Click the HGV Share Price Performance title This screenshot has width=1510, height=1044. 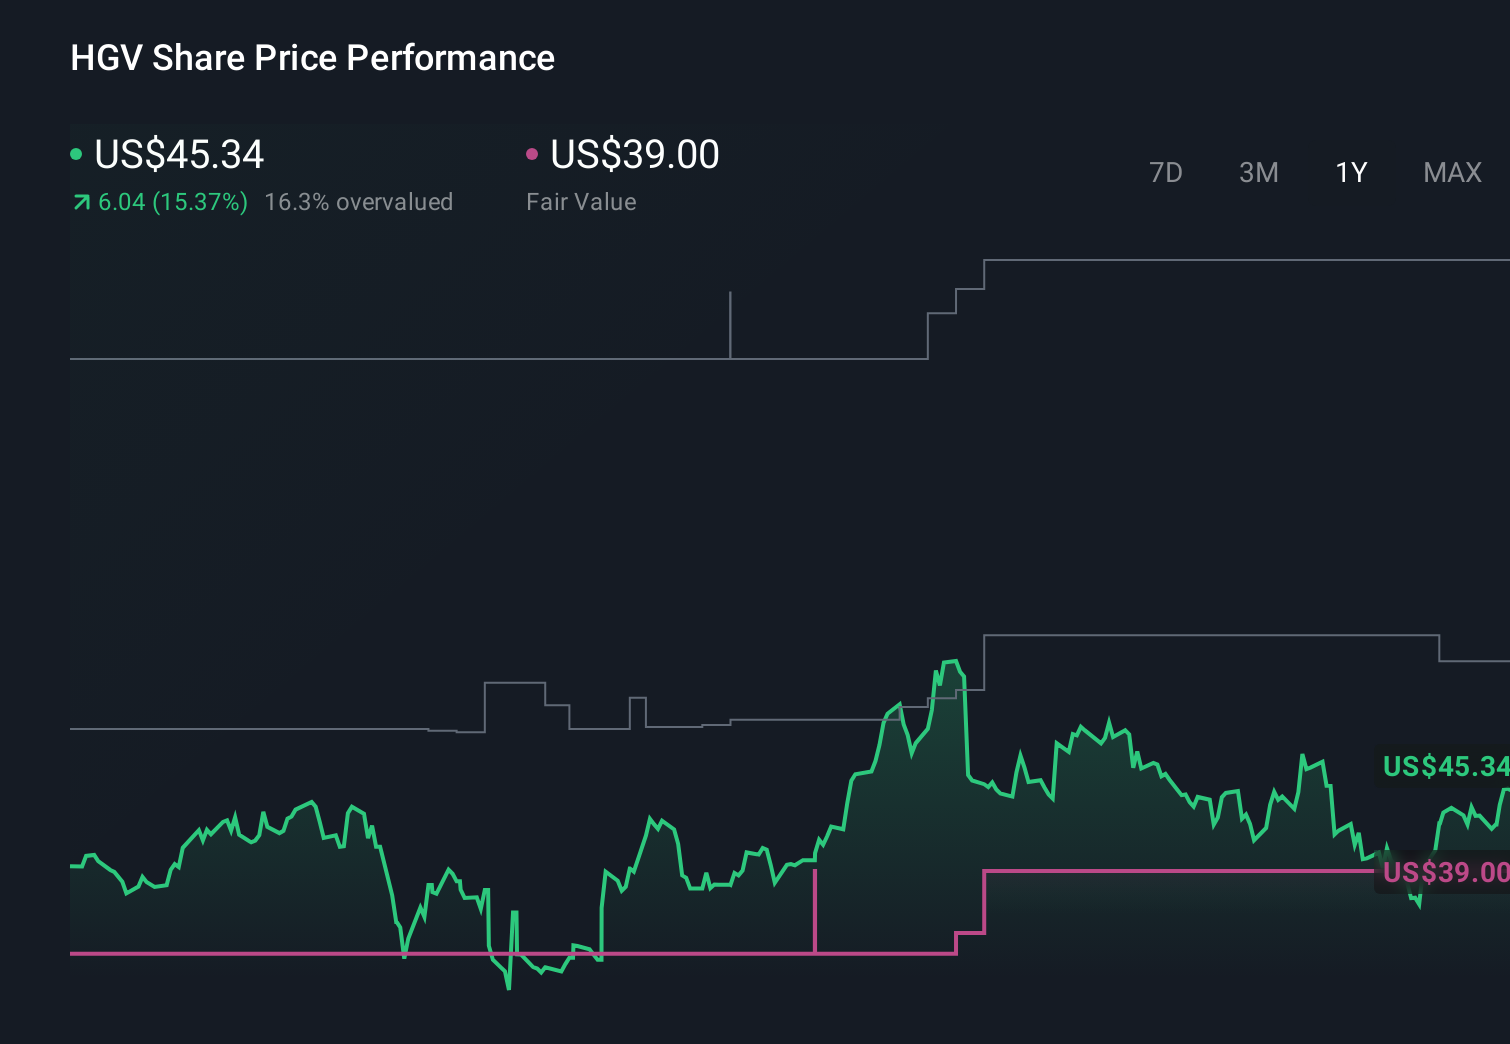coord(311,58)
